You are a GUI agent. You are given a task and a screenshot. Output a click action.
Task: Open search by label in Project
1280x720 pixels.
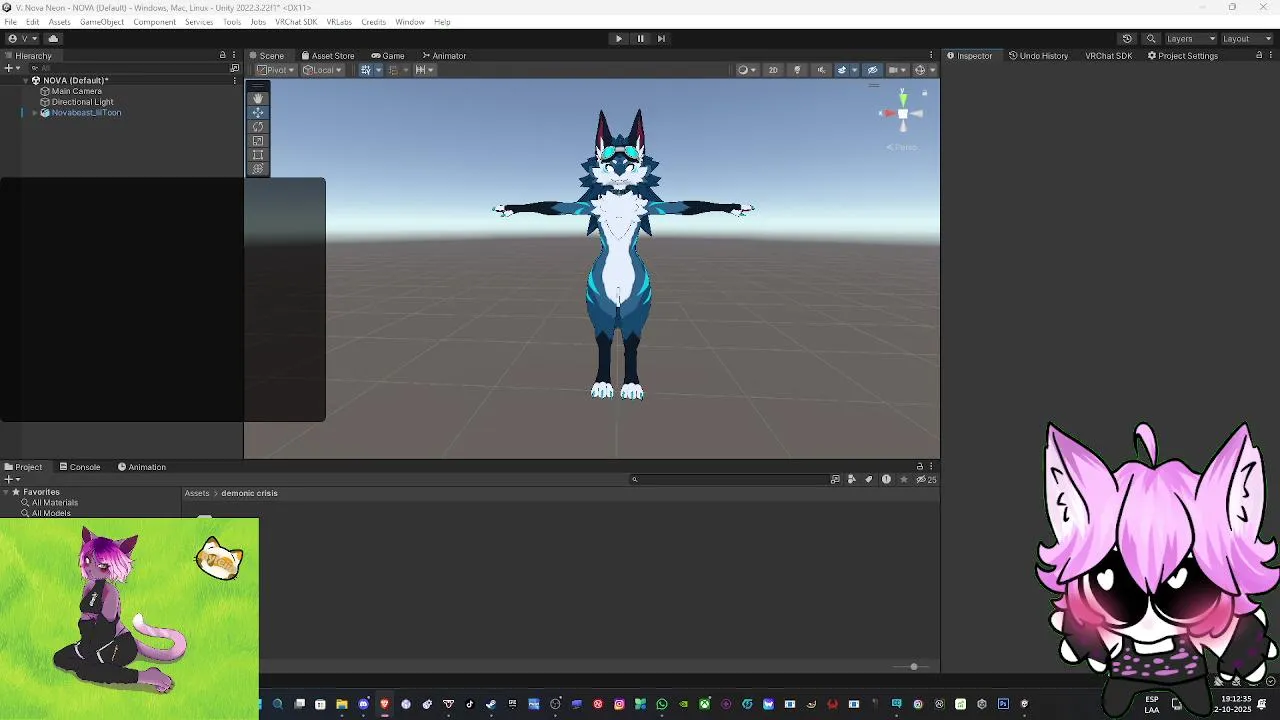click(869, 479)
